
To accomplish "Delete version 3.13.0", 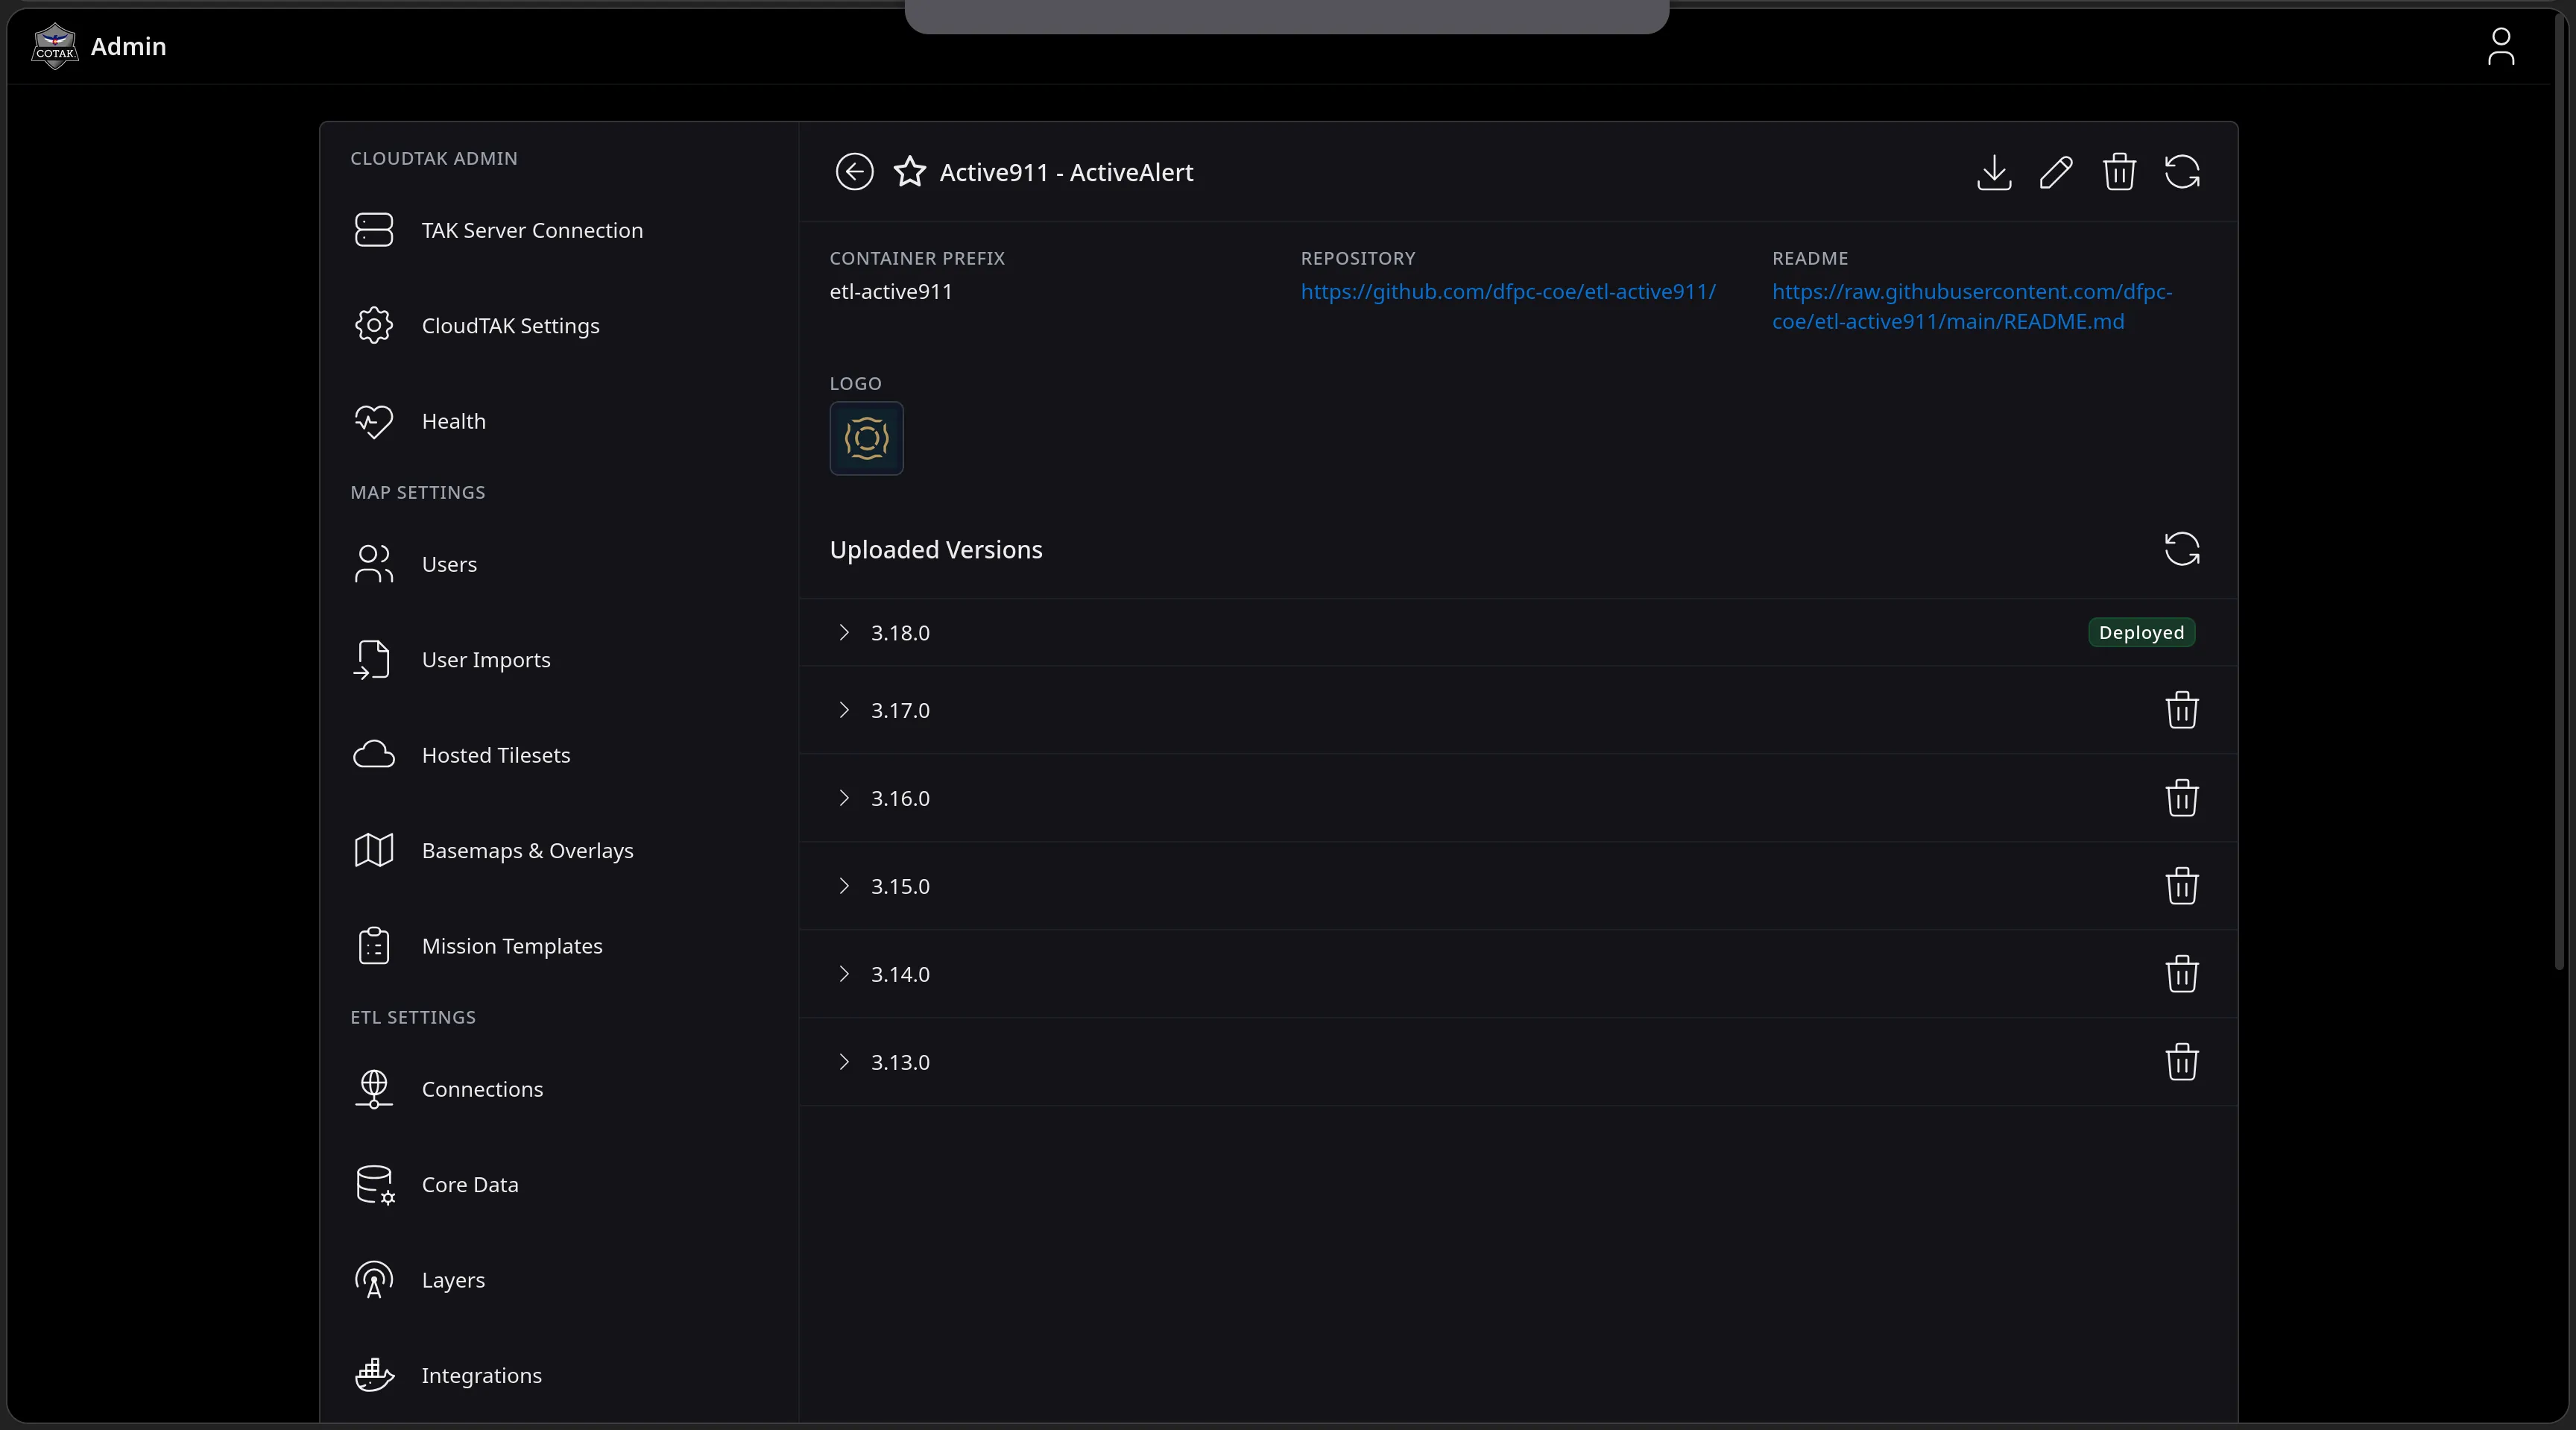I will click(2182, 1062).
